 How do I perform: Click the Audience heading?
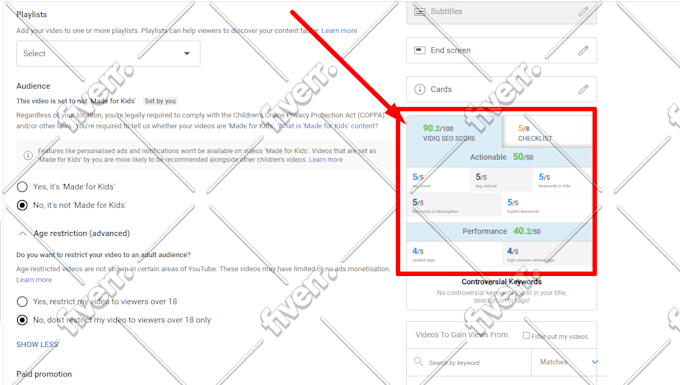[x=33, y=86]
